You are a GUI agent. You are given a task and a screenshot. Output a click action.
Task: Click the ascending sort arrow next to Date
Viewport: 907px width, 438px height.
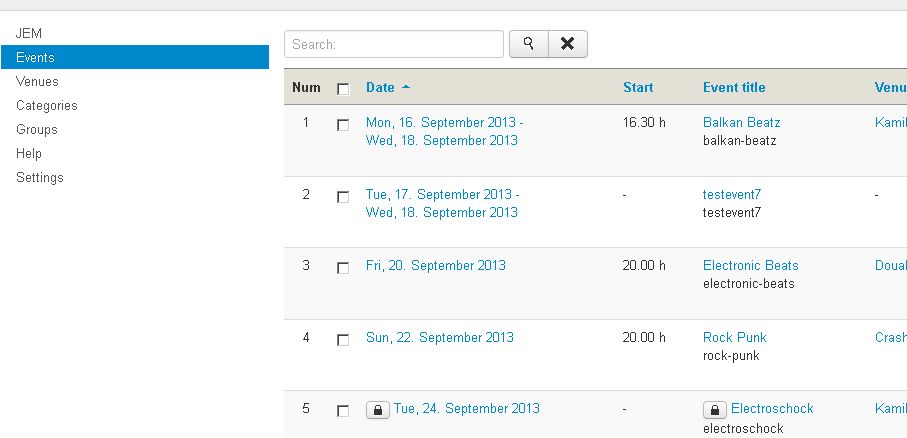pyautogui.click(x=406, y=87)
